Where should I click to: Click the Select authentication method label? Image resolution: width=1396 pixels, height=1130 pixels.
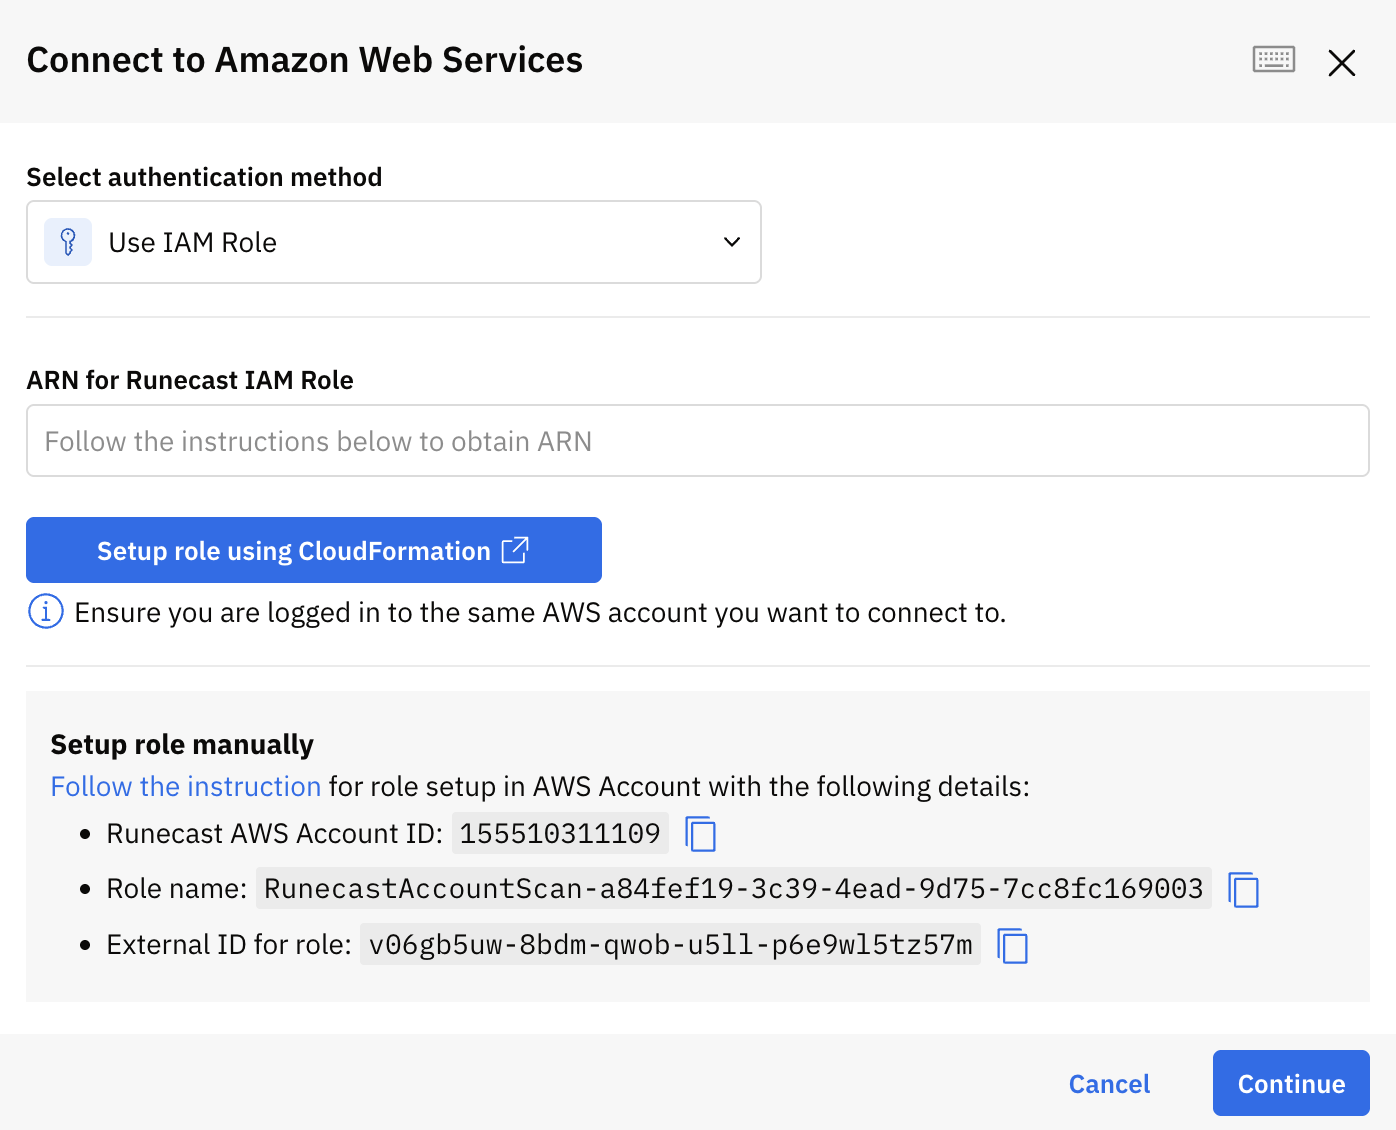pyautogui.click(x=205, y=177)
